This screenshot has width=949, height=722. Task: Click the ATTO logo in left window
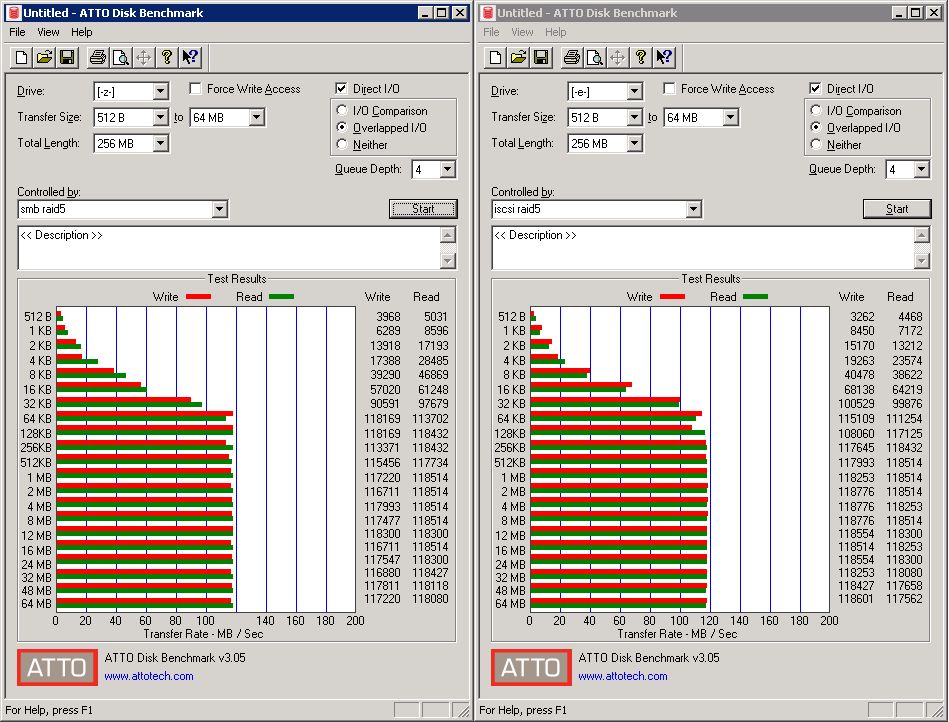(x=57, y=667)
